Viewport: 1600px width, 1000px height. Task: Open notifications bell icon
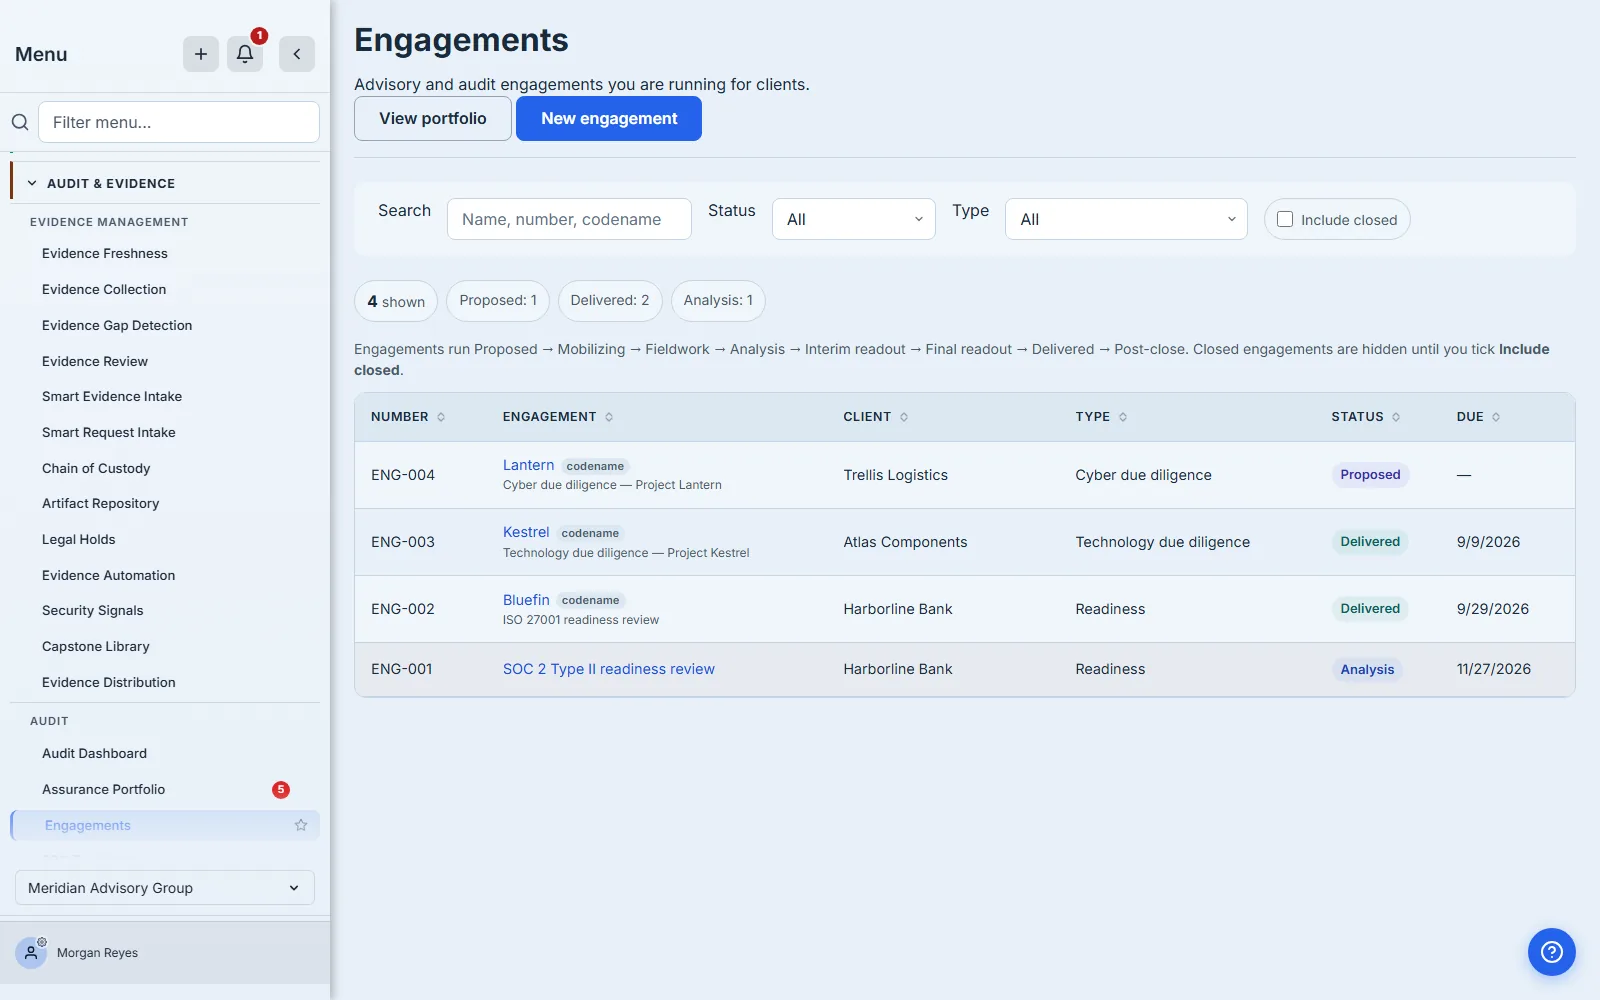click(x=245, y=54)
